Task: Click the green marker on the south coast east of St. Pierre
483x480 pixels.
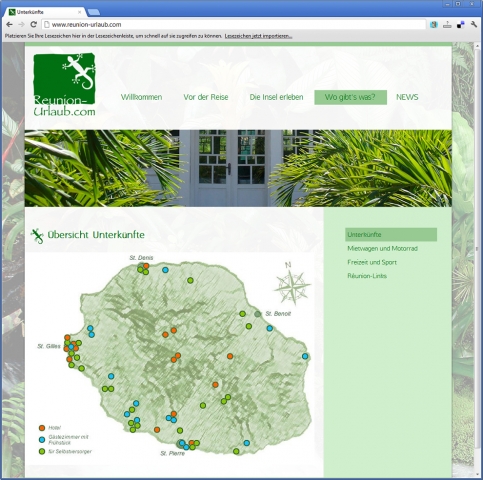Action: point(236,451)
